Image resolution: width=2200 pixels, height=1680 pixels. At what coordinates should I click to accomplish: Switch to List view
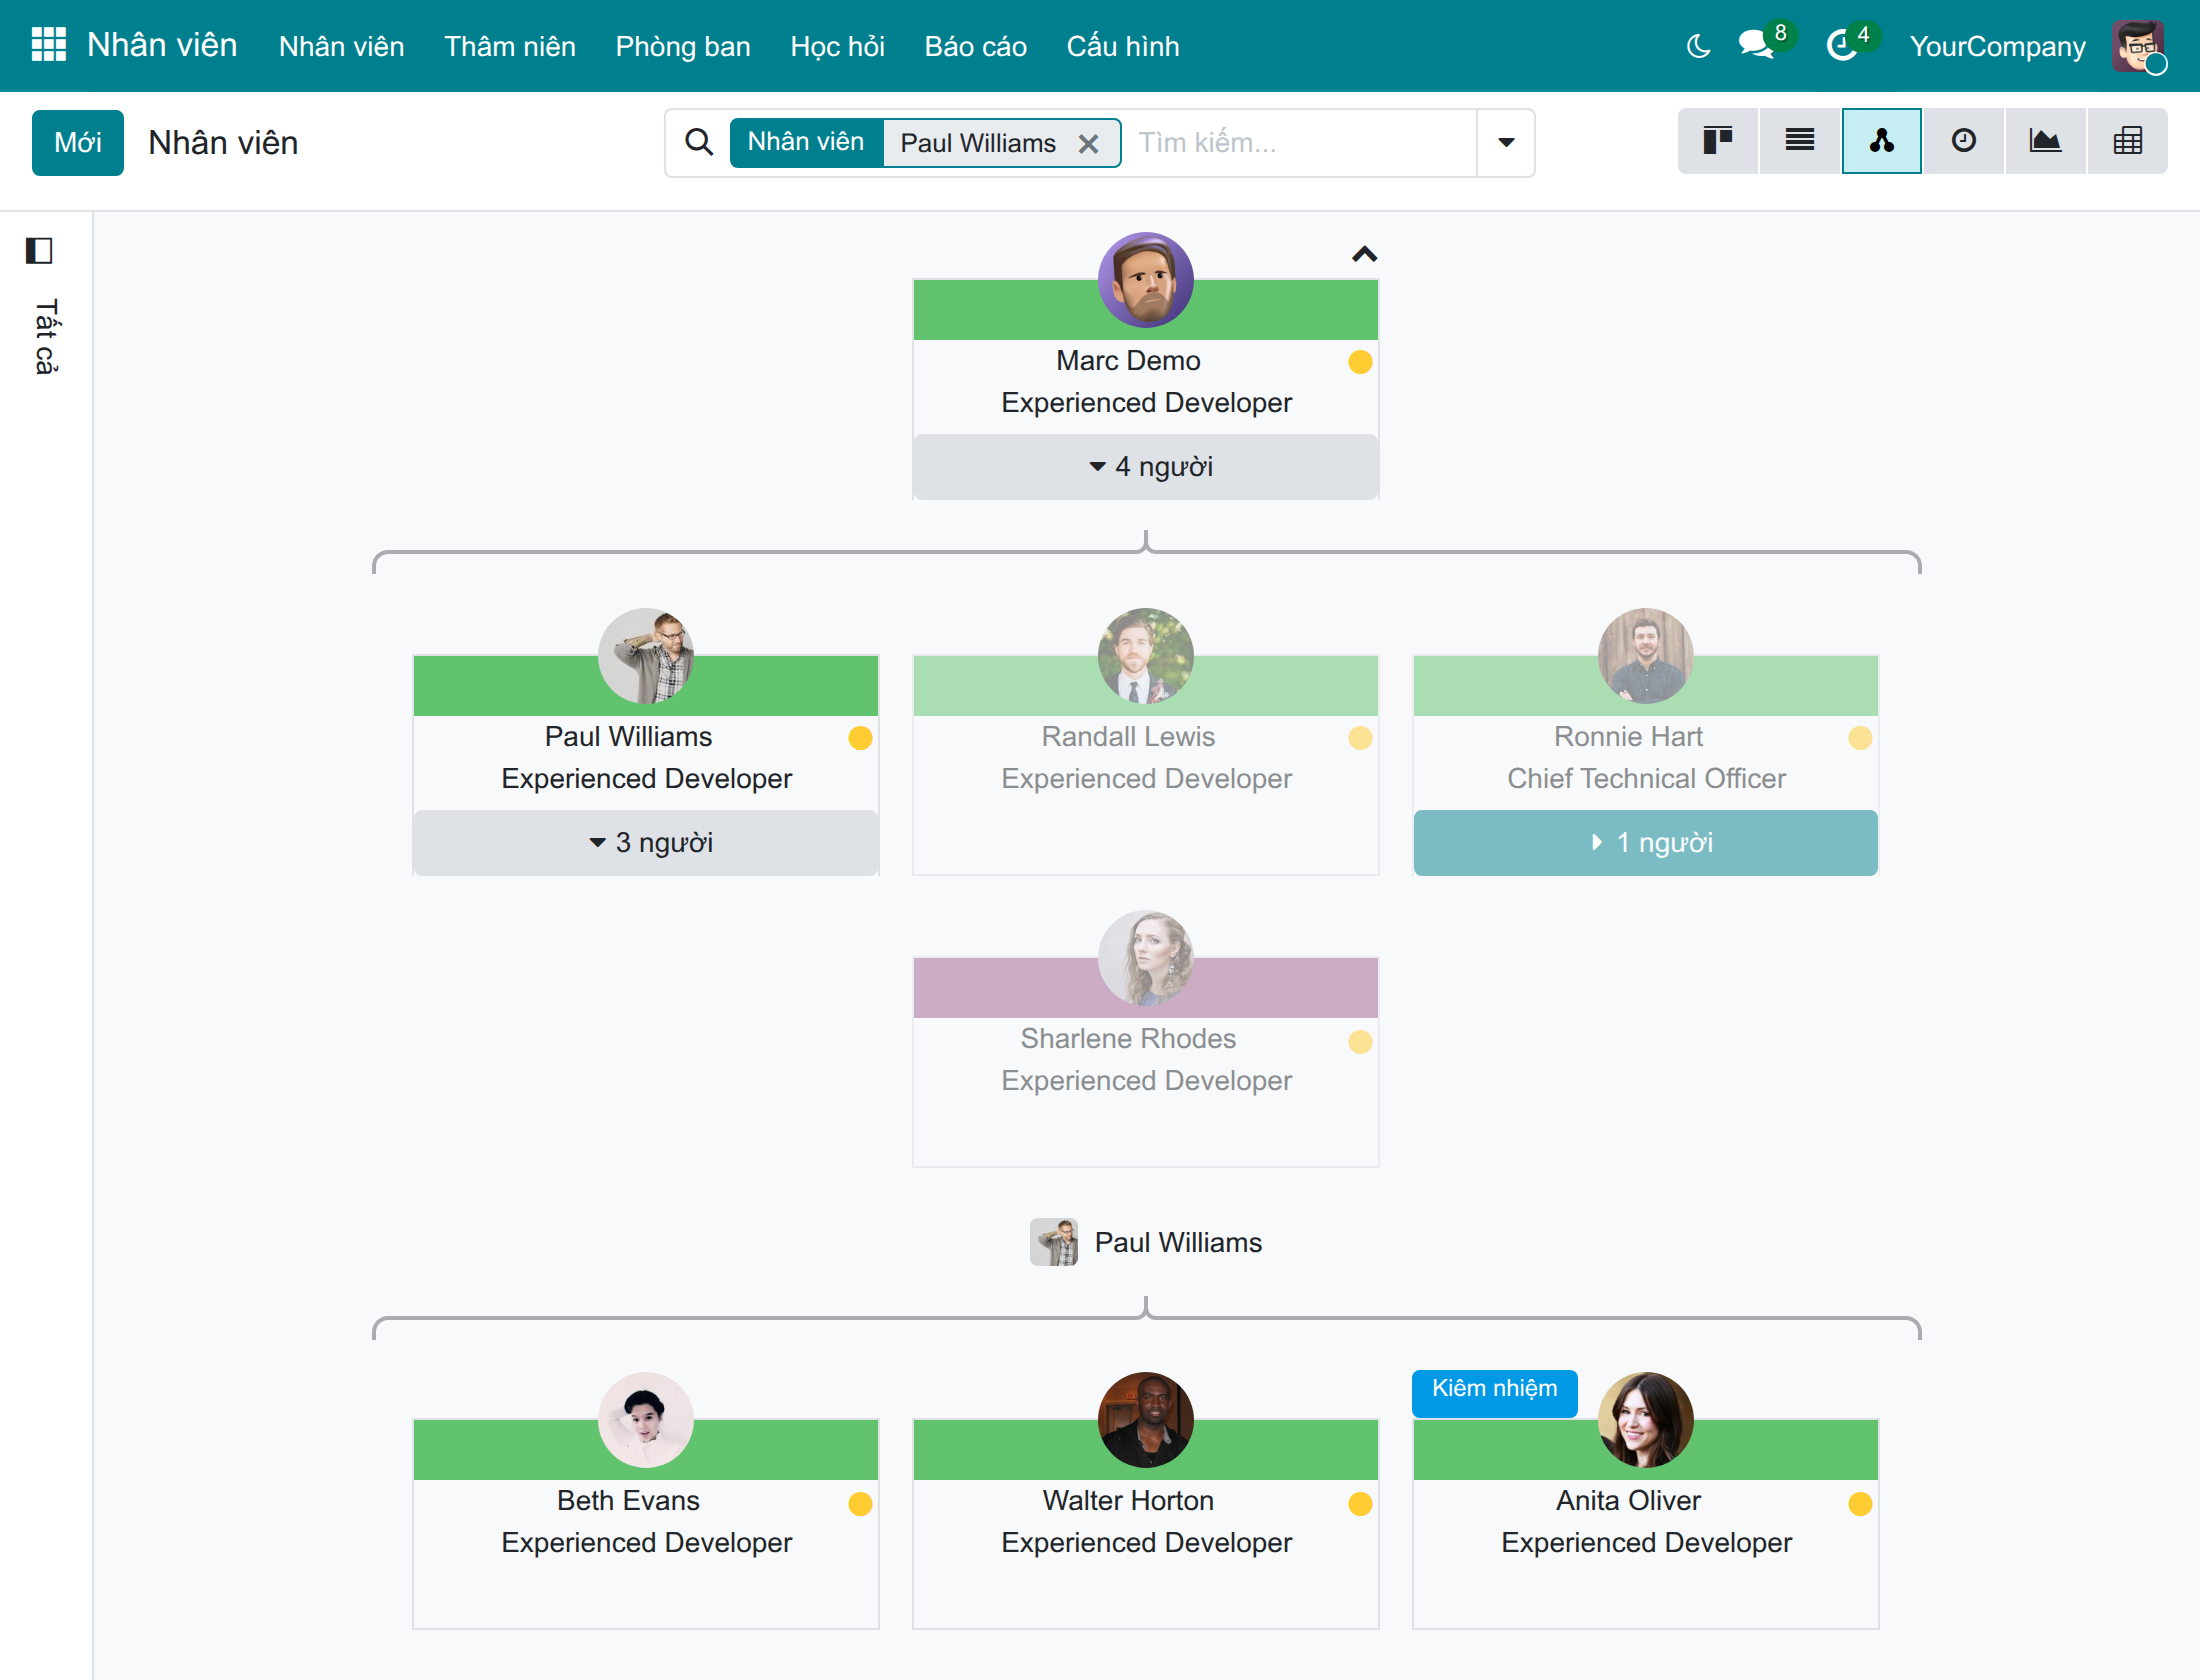click(x=1800, y=141)
